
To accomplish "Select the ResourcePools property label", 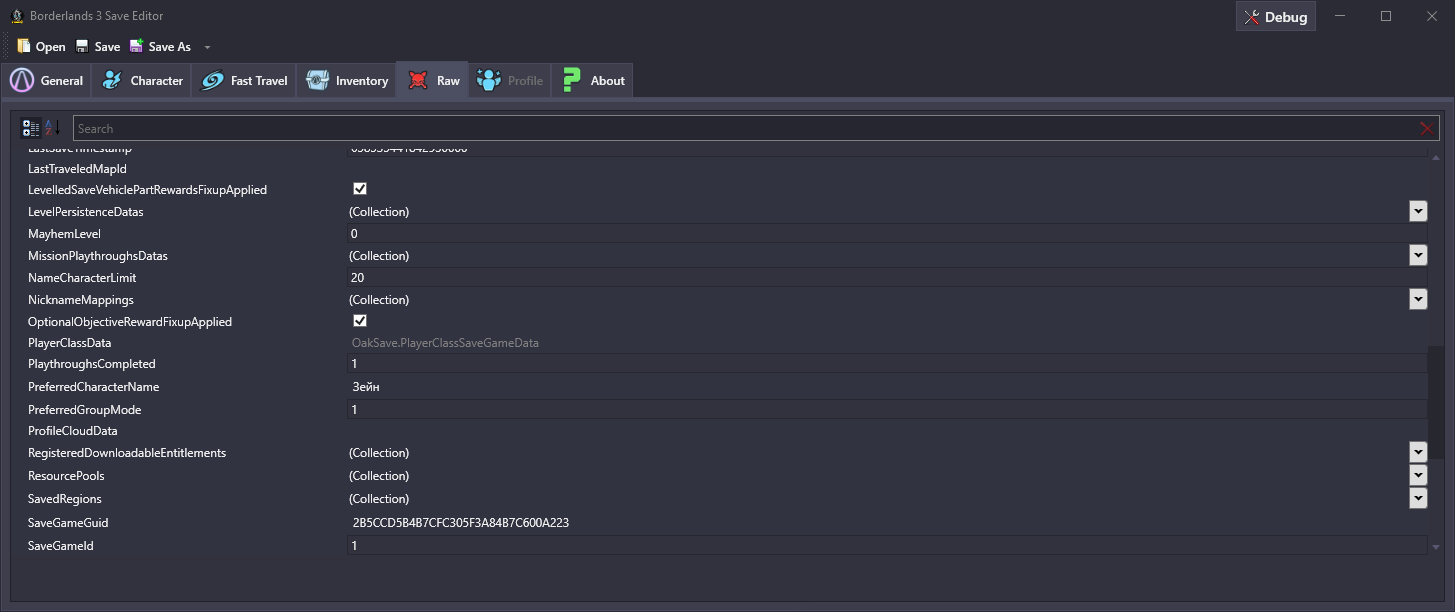I will click(x=66, y=476).
